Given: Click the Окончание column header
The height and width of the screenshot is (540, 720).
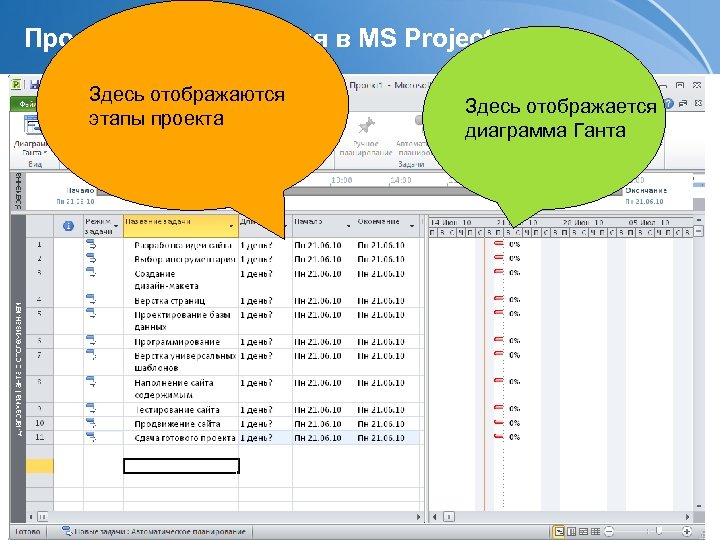Looking at the screenshot, I should click(388, 226).
